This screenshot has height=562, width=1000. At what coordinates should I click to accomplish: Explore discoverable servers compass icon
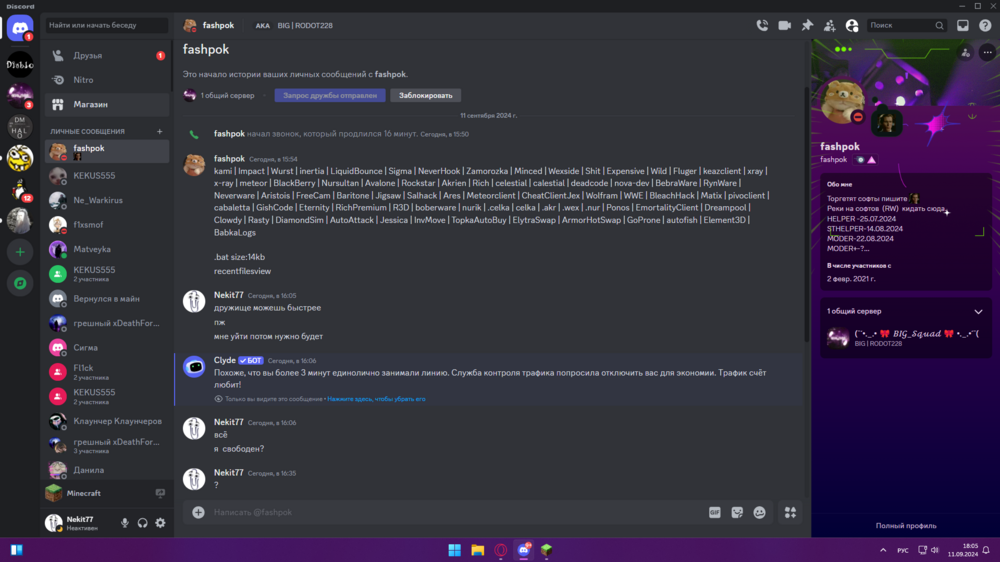(x=20, y=283)
